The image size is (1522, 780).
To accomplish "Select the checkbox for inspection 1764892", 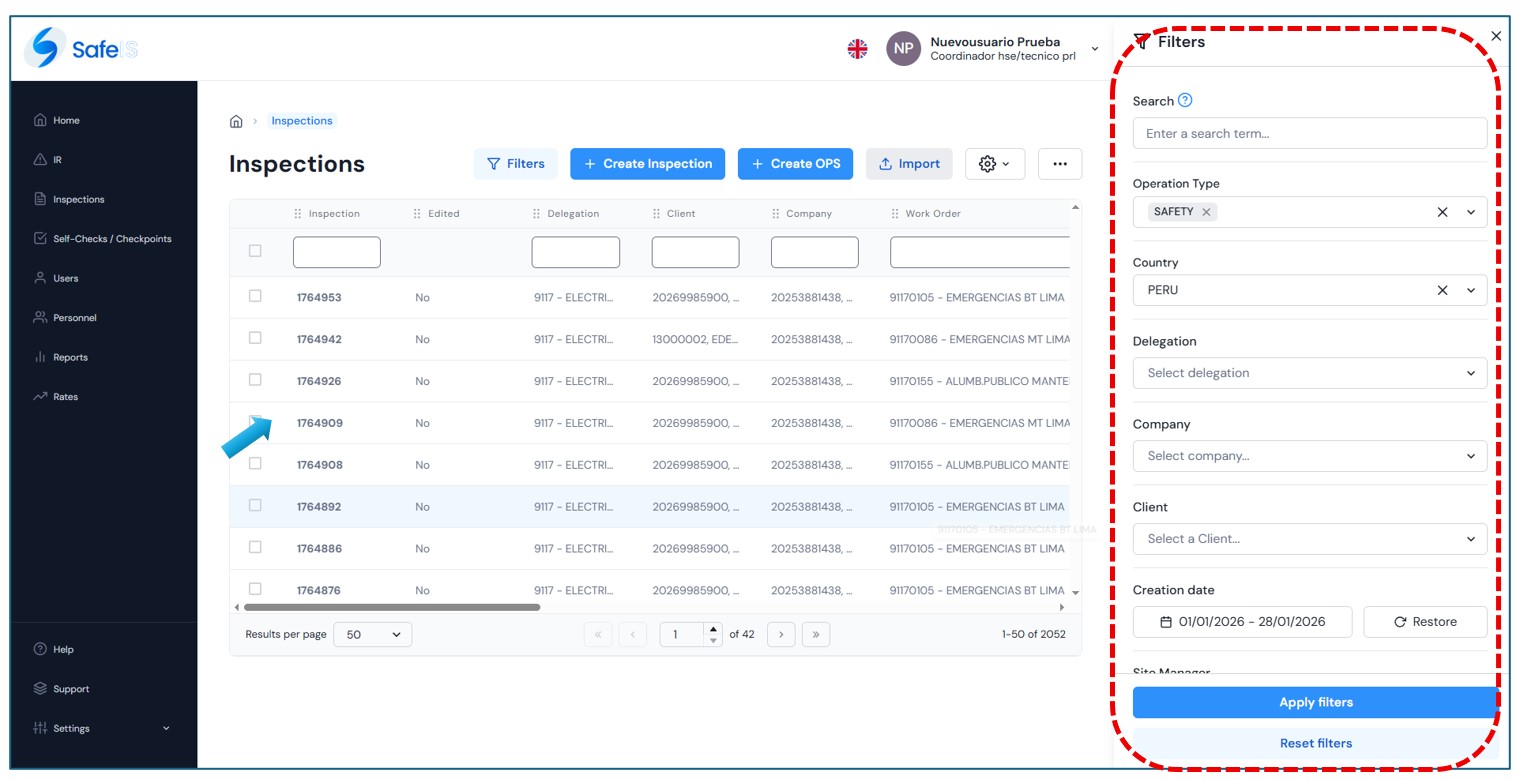I will coord(255,506).
